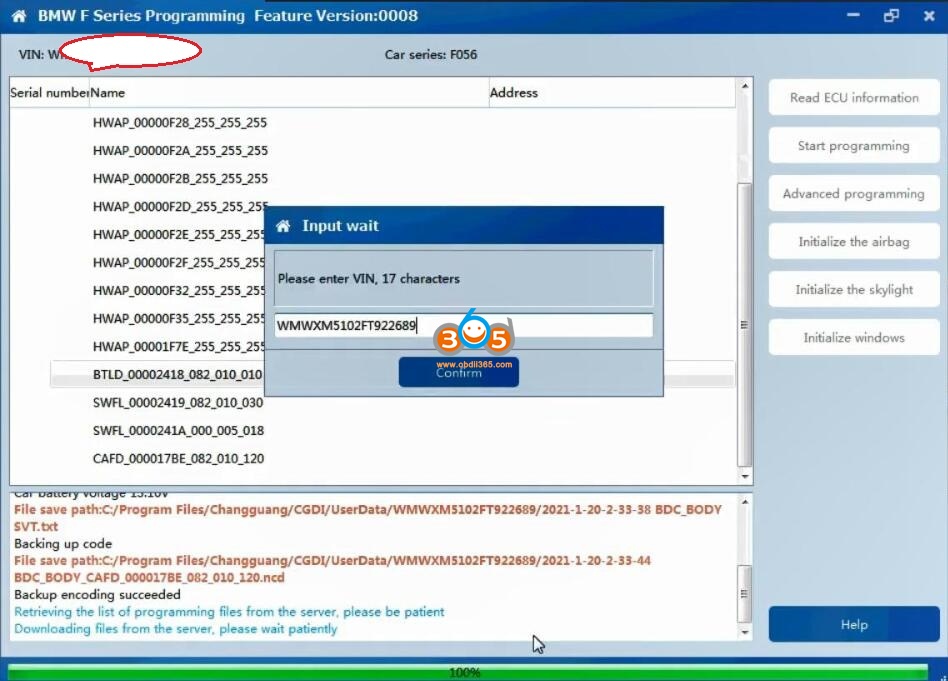
Task: Click the Name column header
Action: click(x=289, y=93)
